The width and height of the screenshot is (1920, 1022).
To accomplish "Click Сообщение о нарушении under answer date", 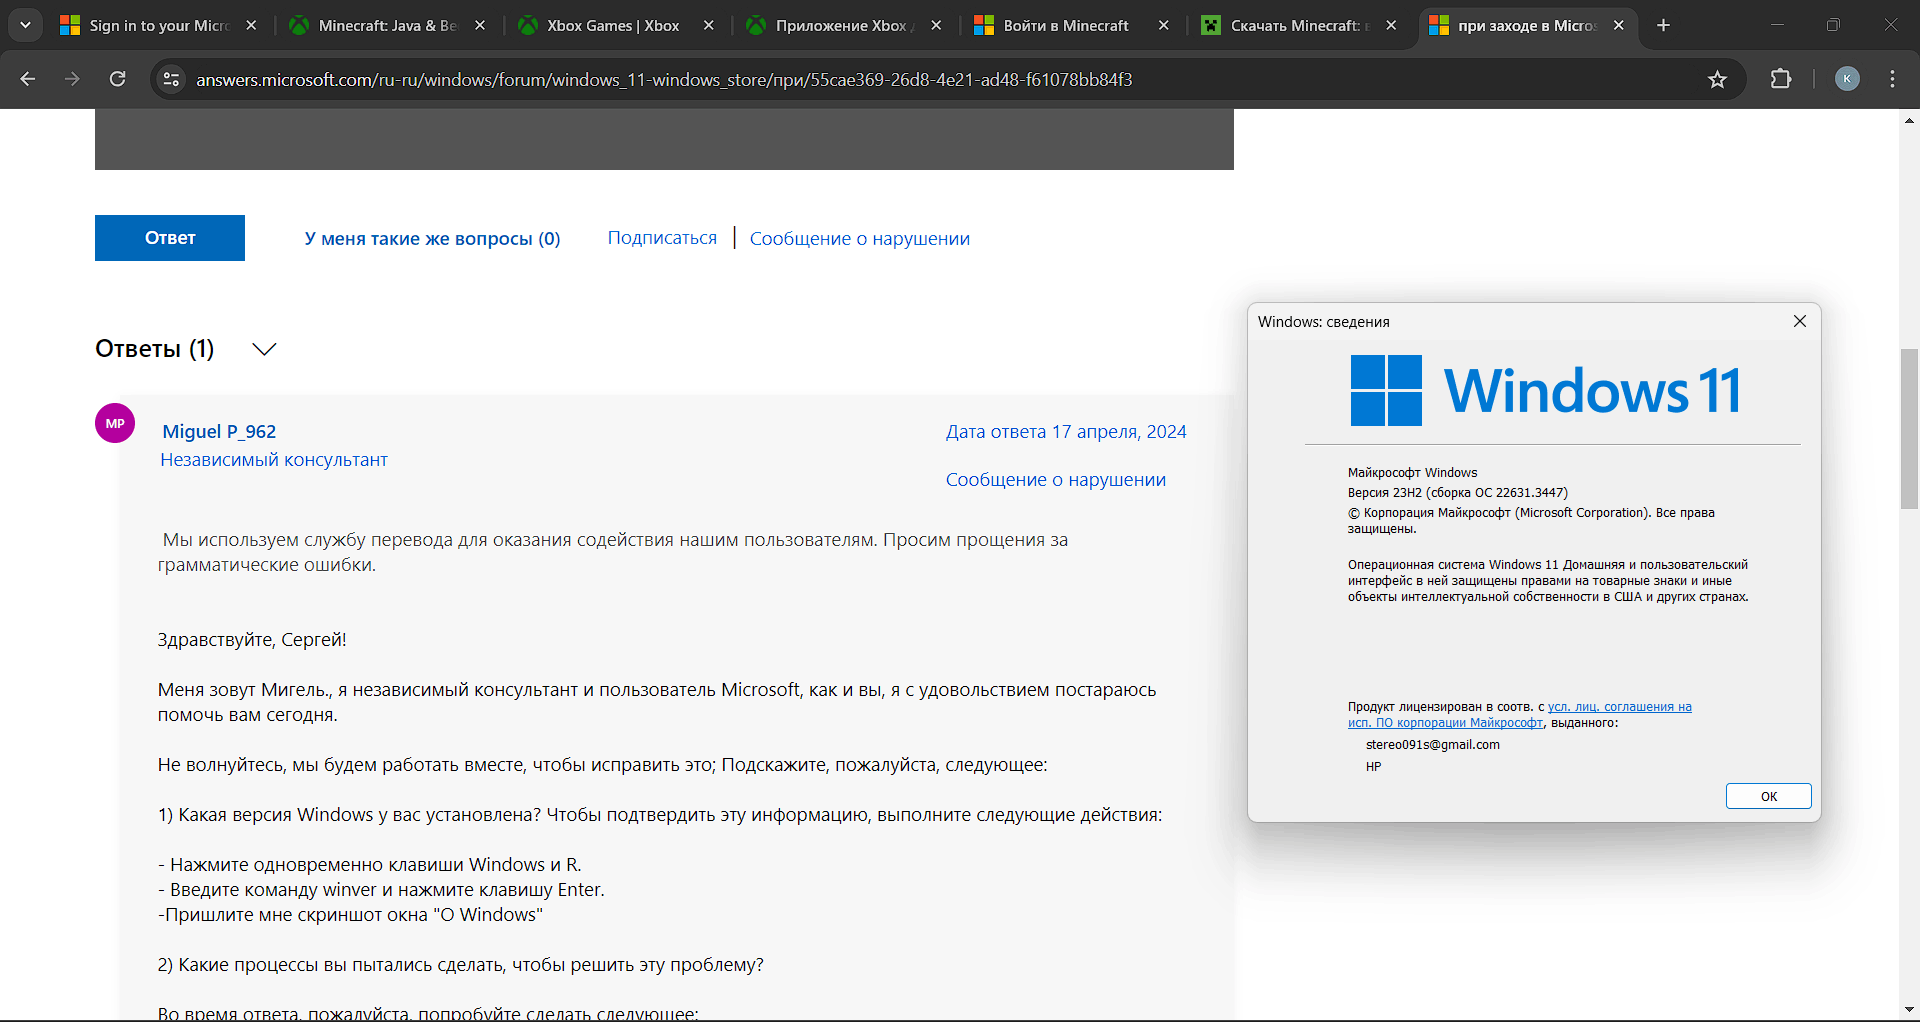I will pos(1056,480).
